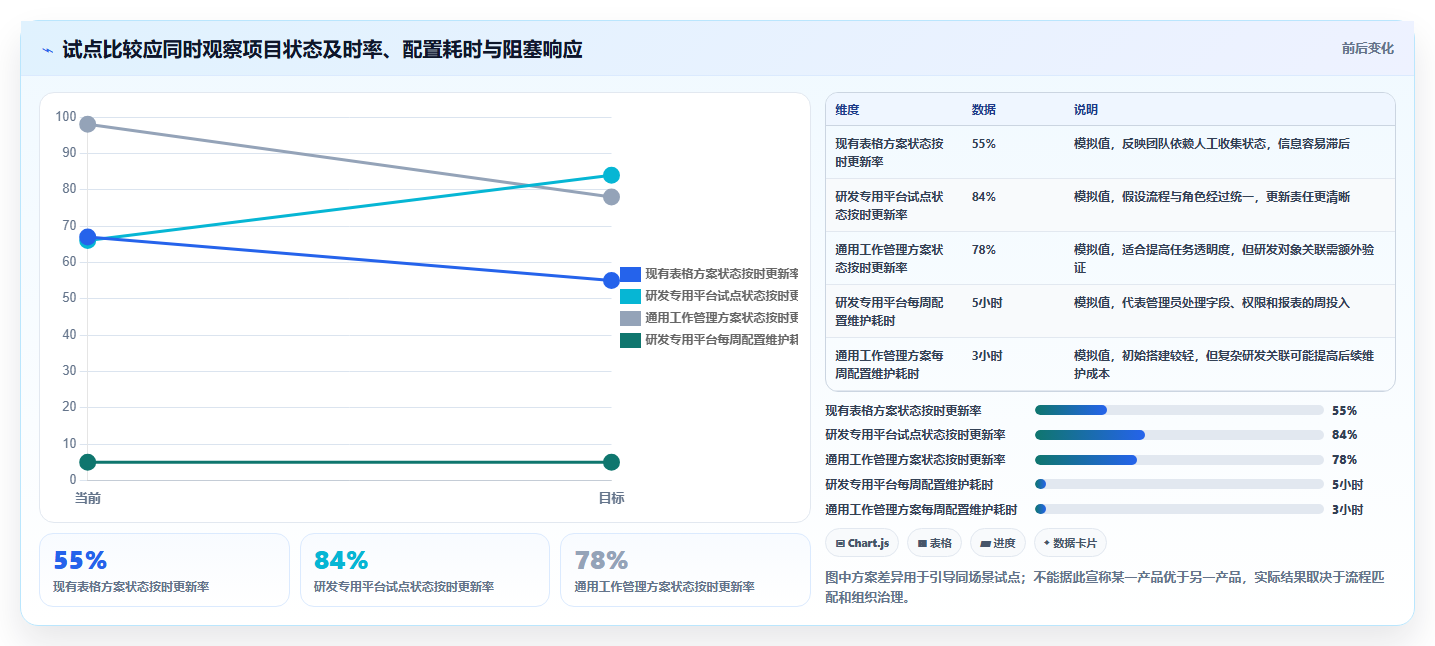The width and height of the screenshot is (1435, 646).
Task: Click the 数据 column header
Action: coord(983,110)
